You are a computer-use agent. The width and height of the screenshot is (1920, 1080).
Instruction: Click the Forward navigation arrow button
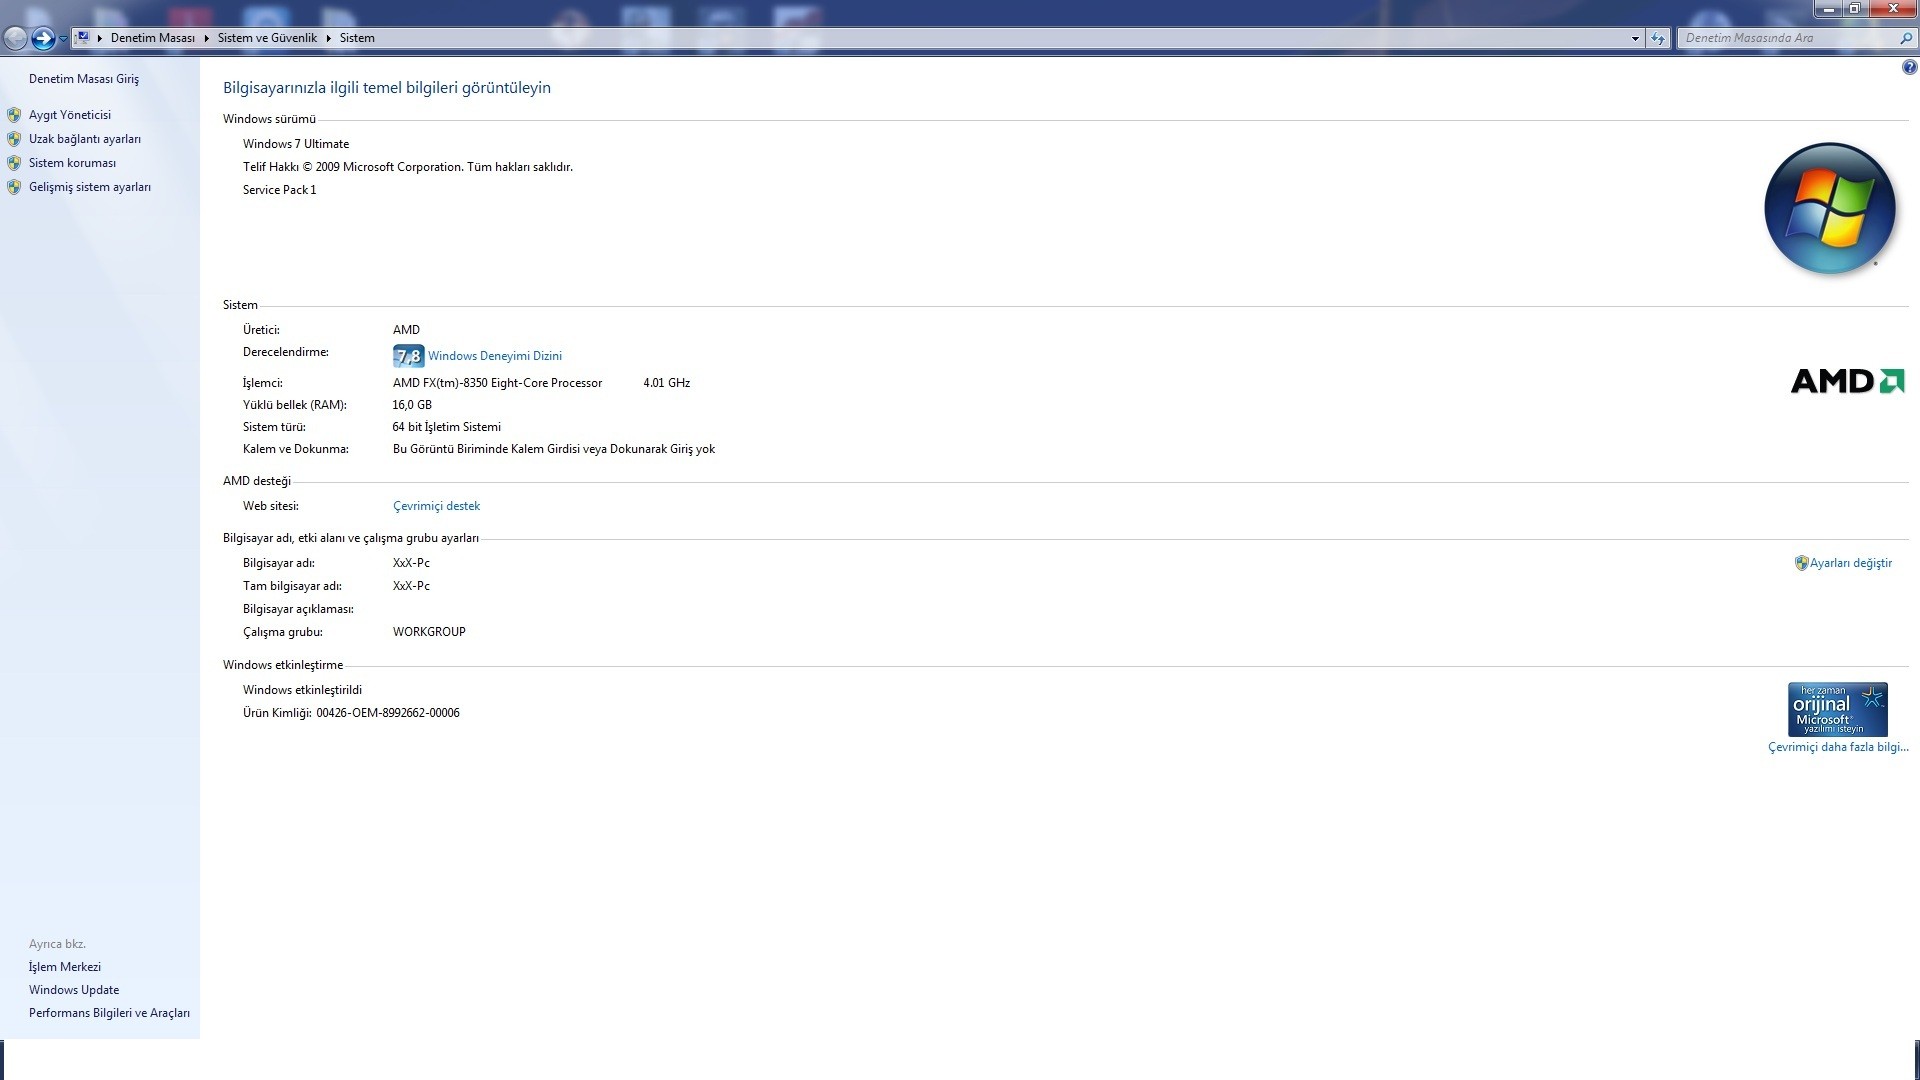(43, 38)
